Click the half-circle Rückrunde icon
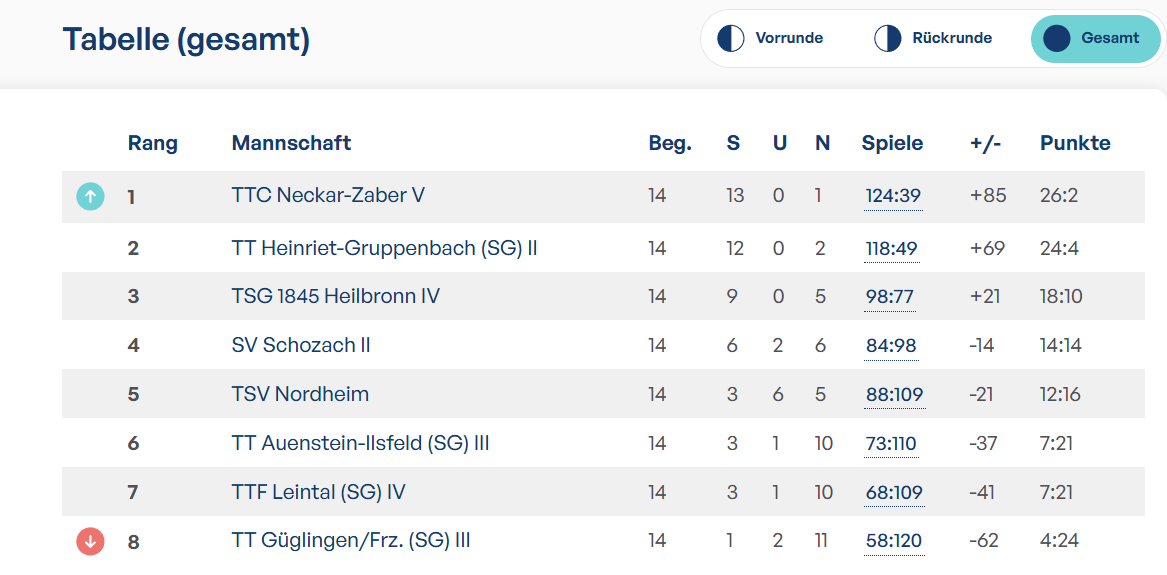This screenshot has height=575, width=1167. tap(888, 38)
